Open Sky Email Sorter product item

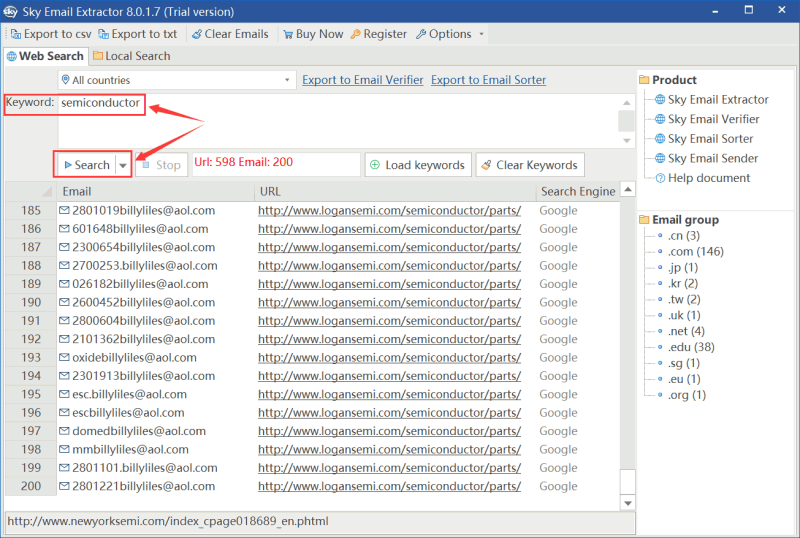[710, 139]
